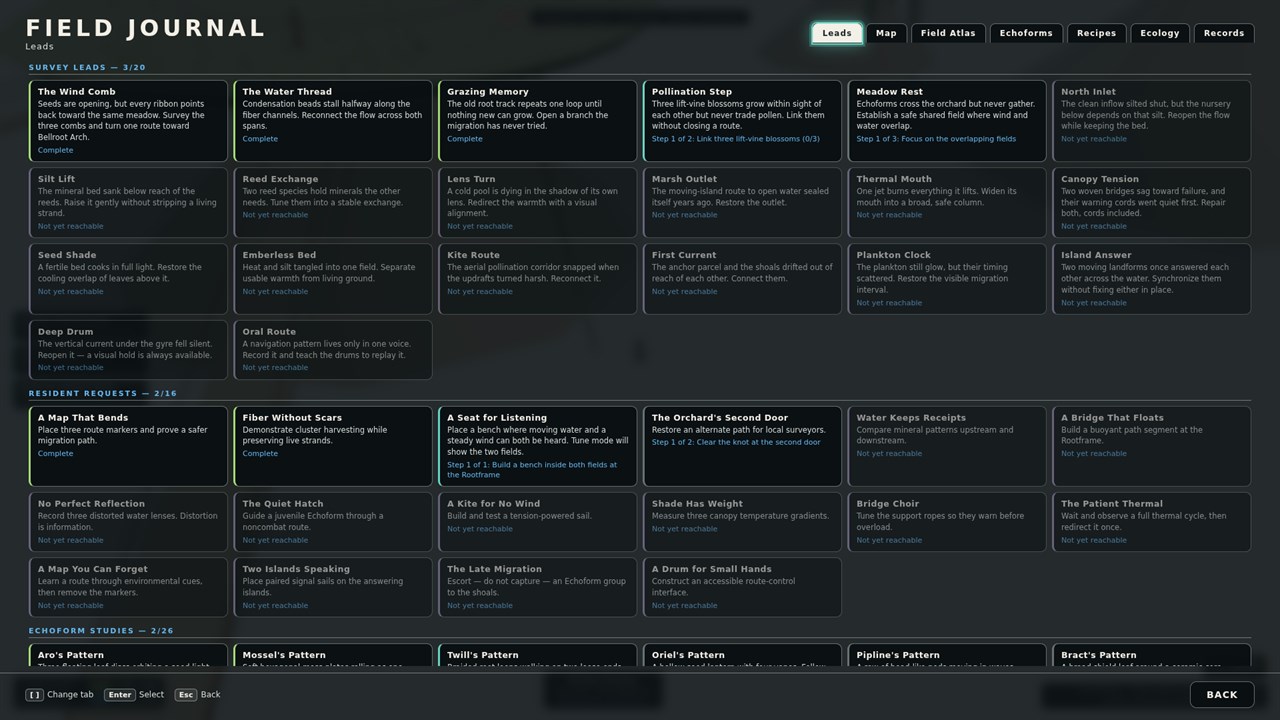Select the Deep Drum card

coord(129,350)
